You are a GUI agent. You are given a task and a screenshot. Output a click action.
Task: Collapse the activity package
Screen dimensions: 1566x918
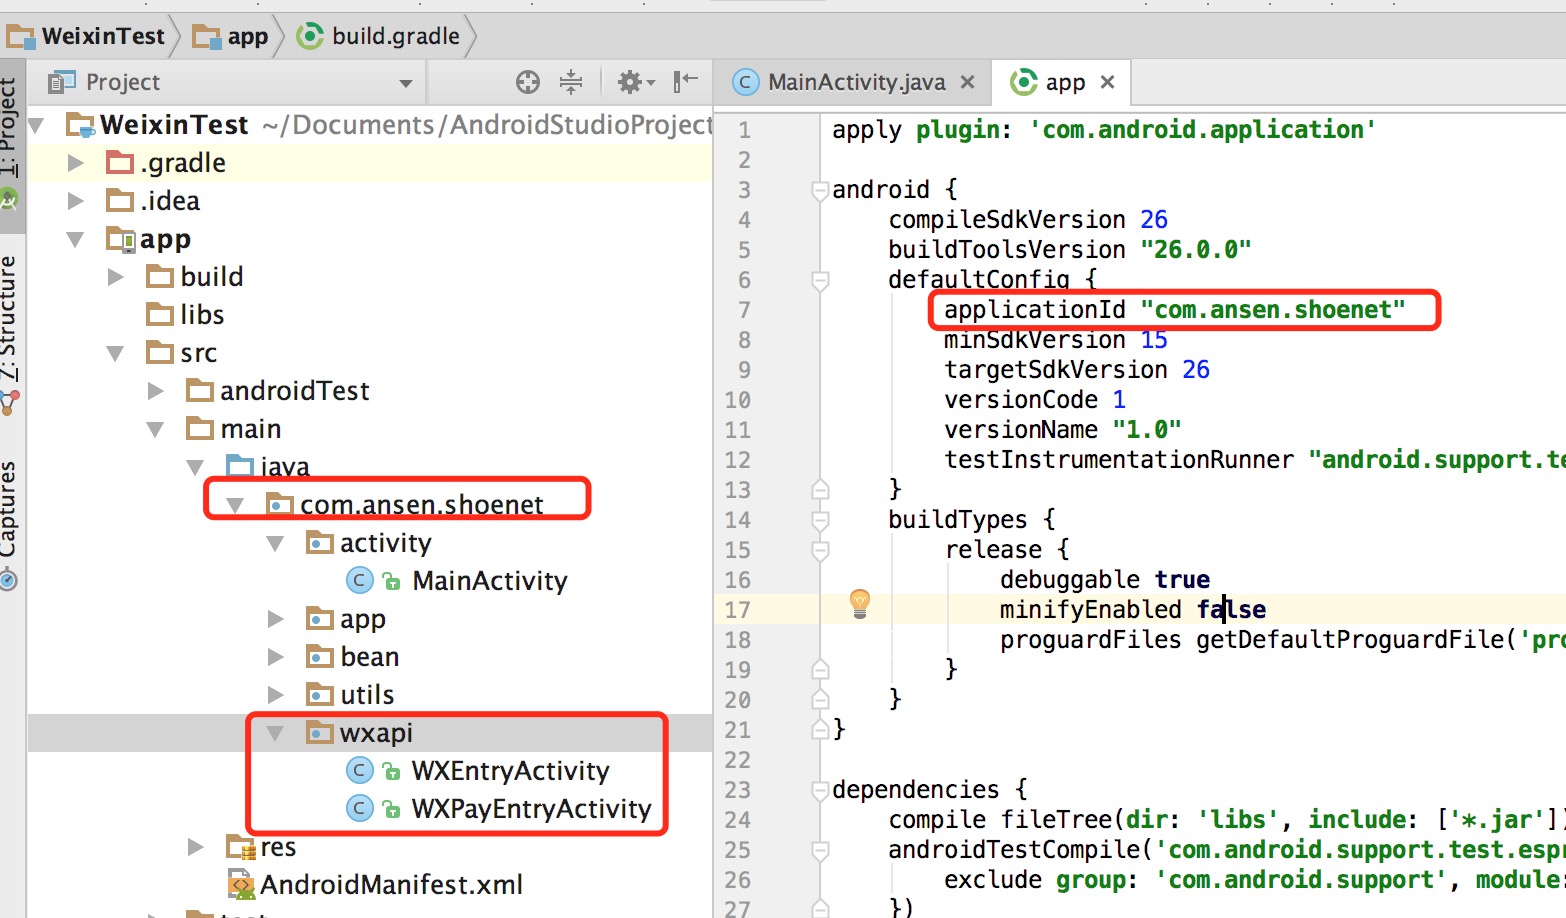point(276,543)
